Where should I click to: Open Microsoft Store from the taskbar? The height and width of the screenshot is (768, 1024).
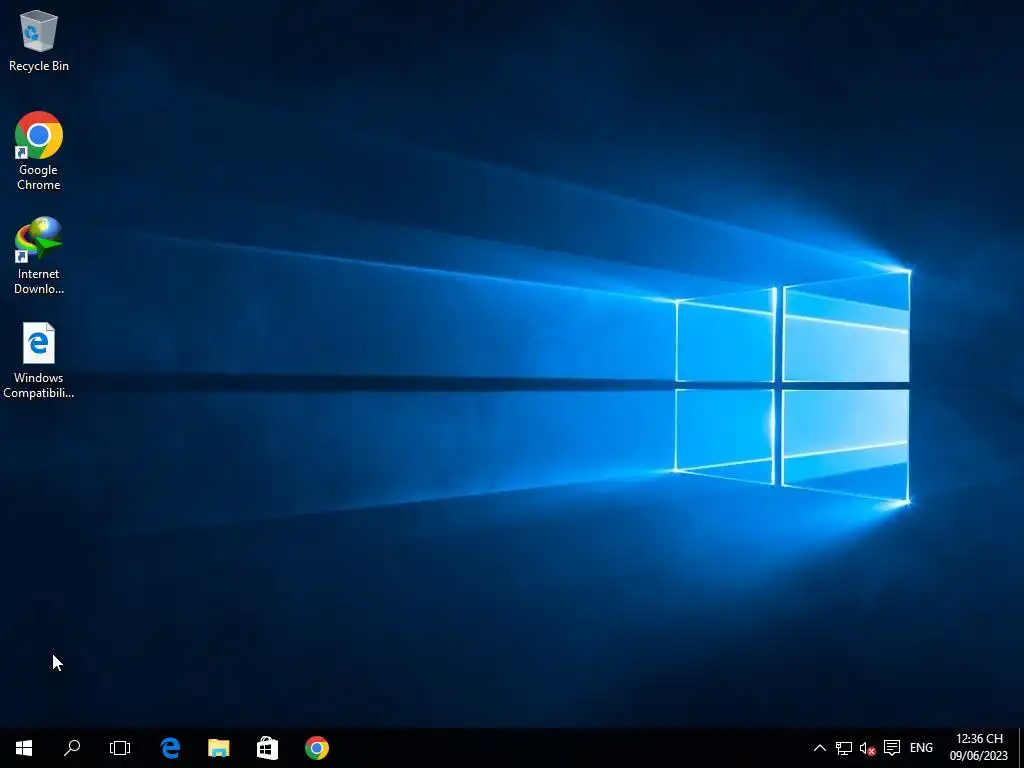pos(268,748)
